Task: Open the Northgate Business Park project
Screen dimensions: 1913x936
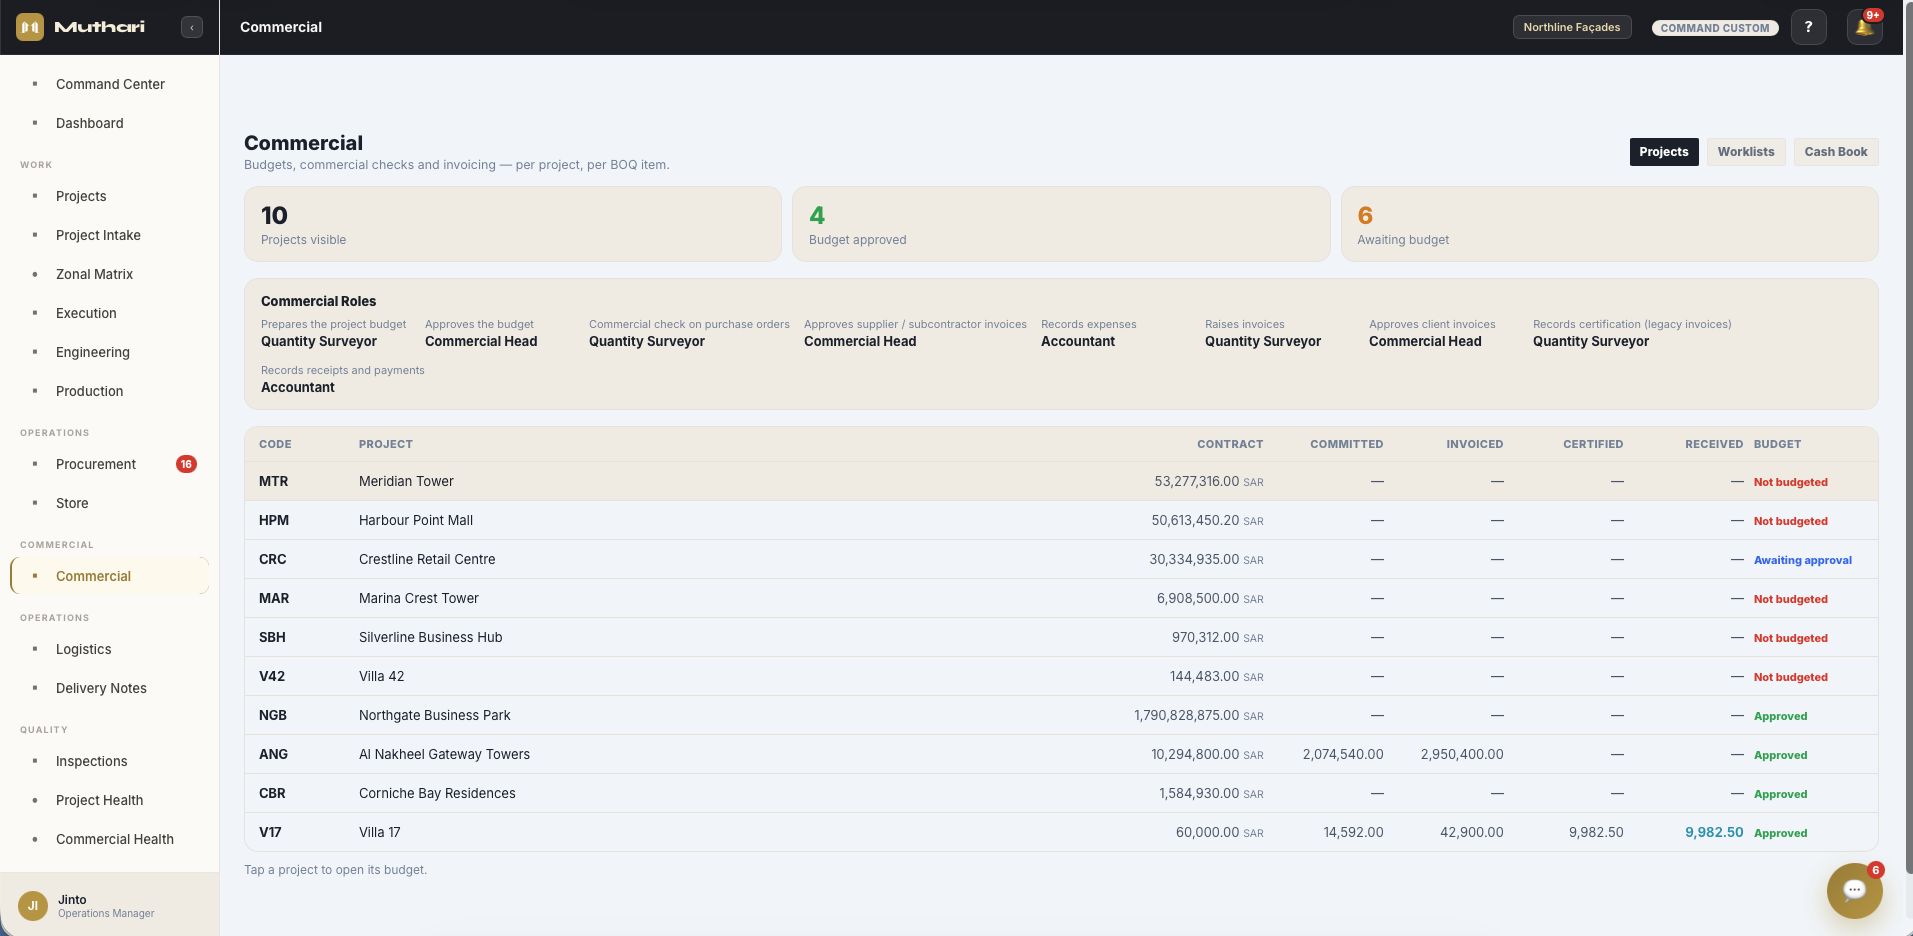Action: coord(1061,715)
